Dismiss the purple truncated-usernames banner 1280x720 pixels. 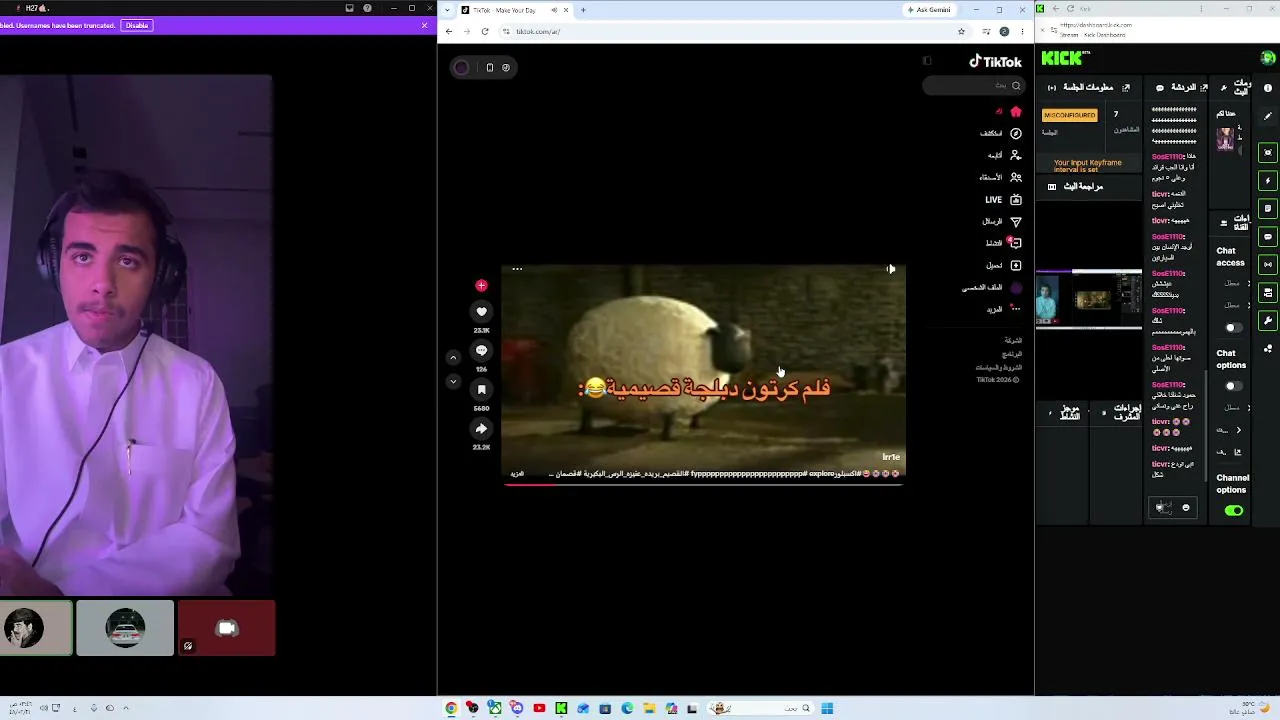(424, 25)
